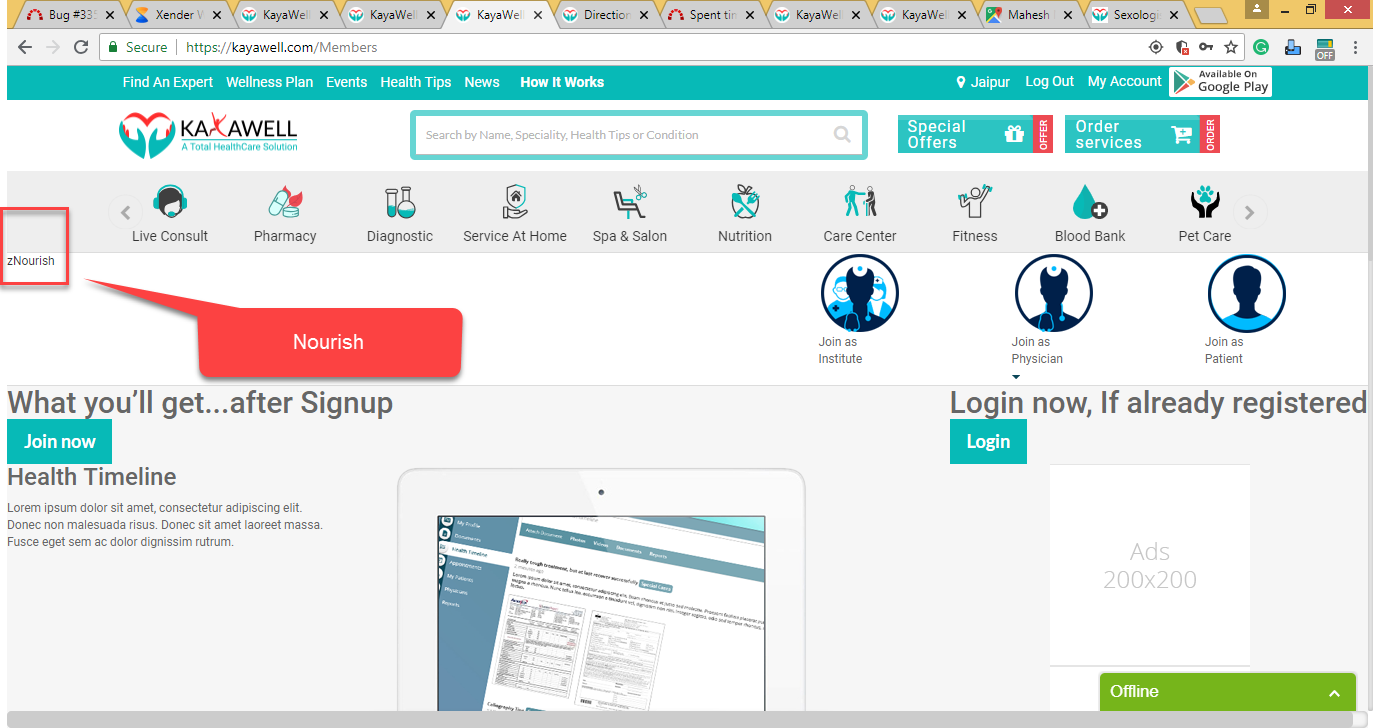
Task: Click Join as Physician avatar
Action: point(1053,294)
